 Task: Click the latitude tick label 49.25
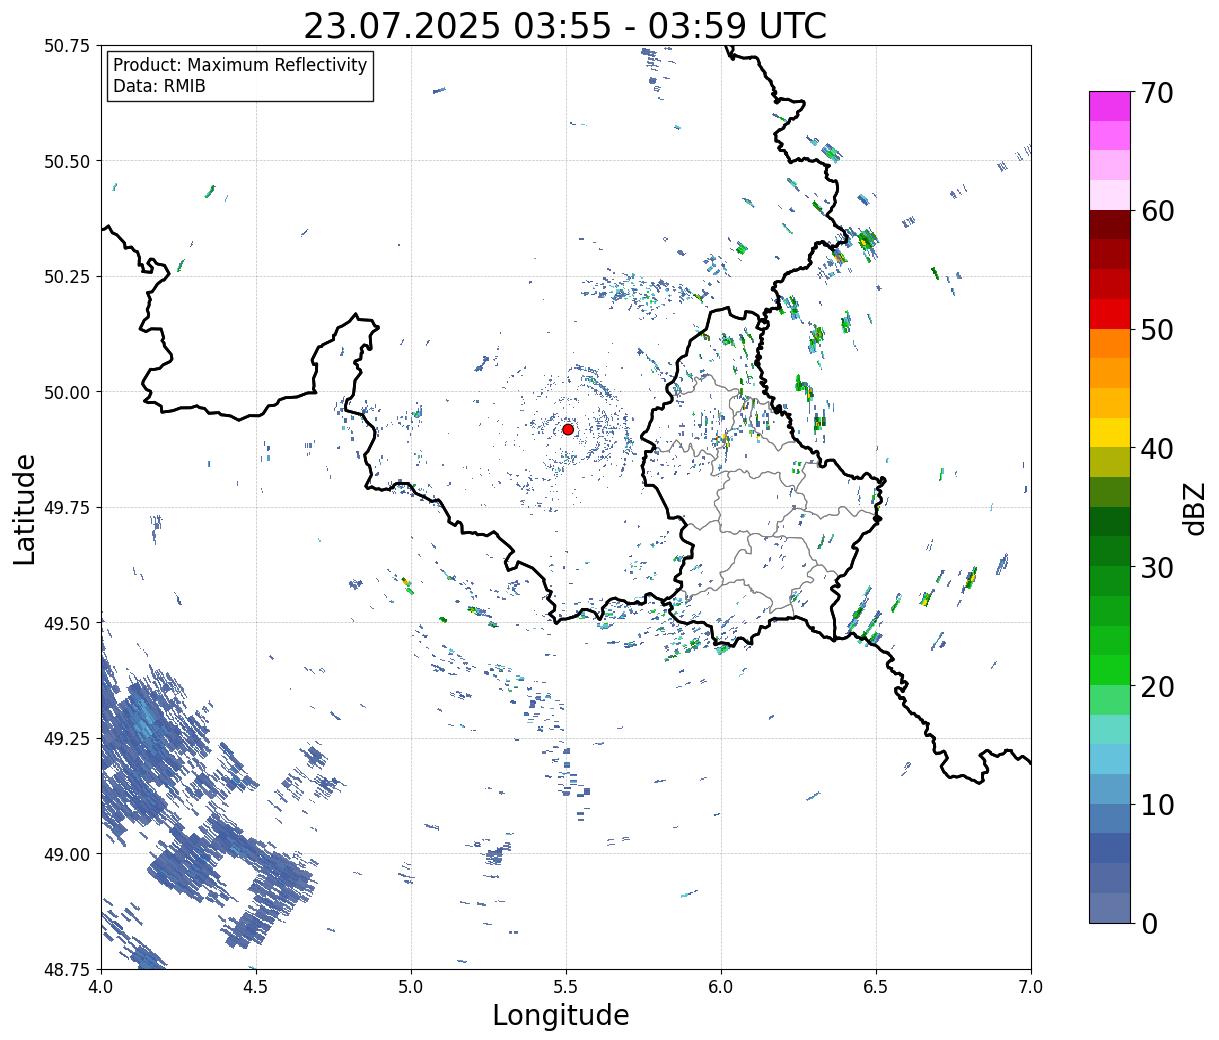67,739
